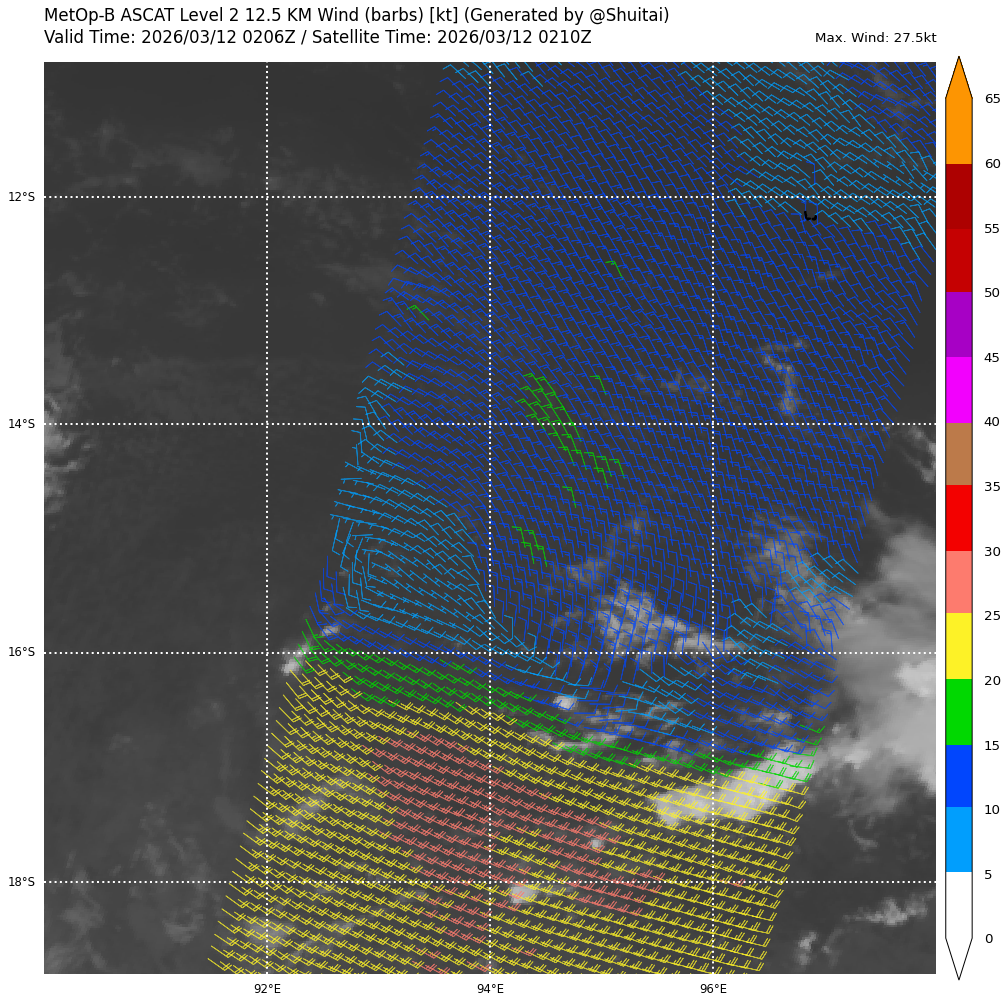Click the Valid Time subtitle line
Image resolution: width=1008 pixels, height=1003 pixels.
pyautogui.click(x=317, y=38)
